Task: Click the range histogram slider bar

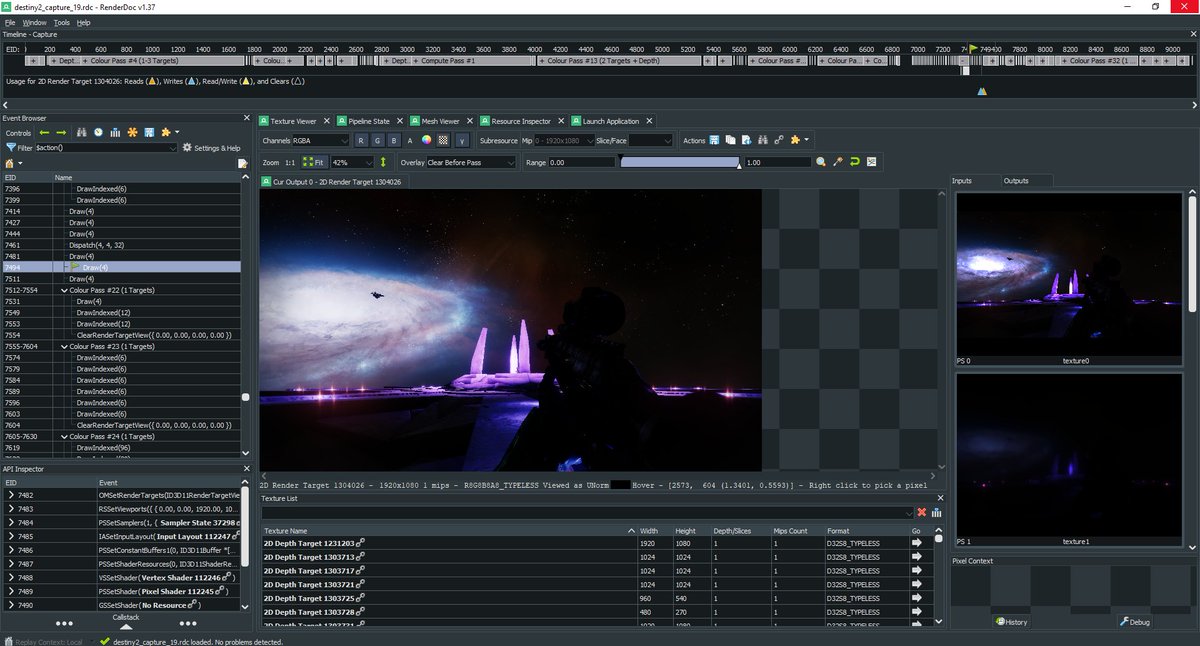Action: tap(680, 161)
